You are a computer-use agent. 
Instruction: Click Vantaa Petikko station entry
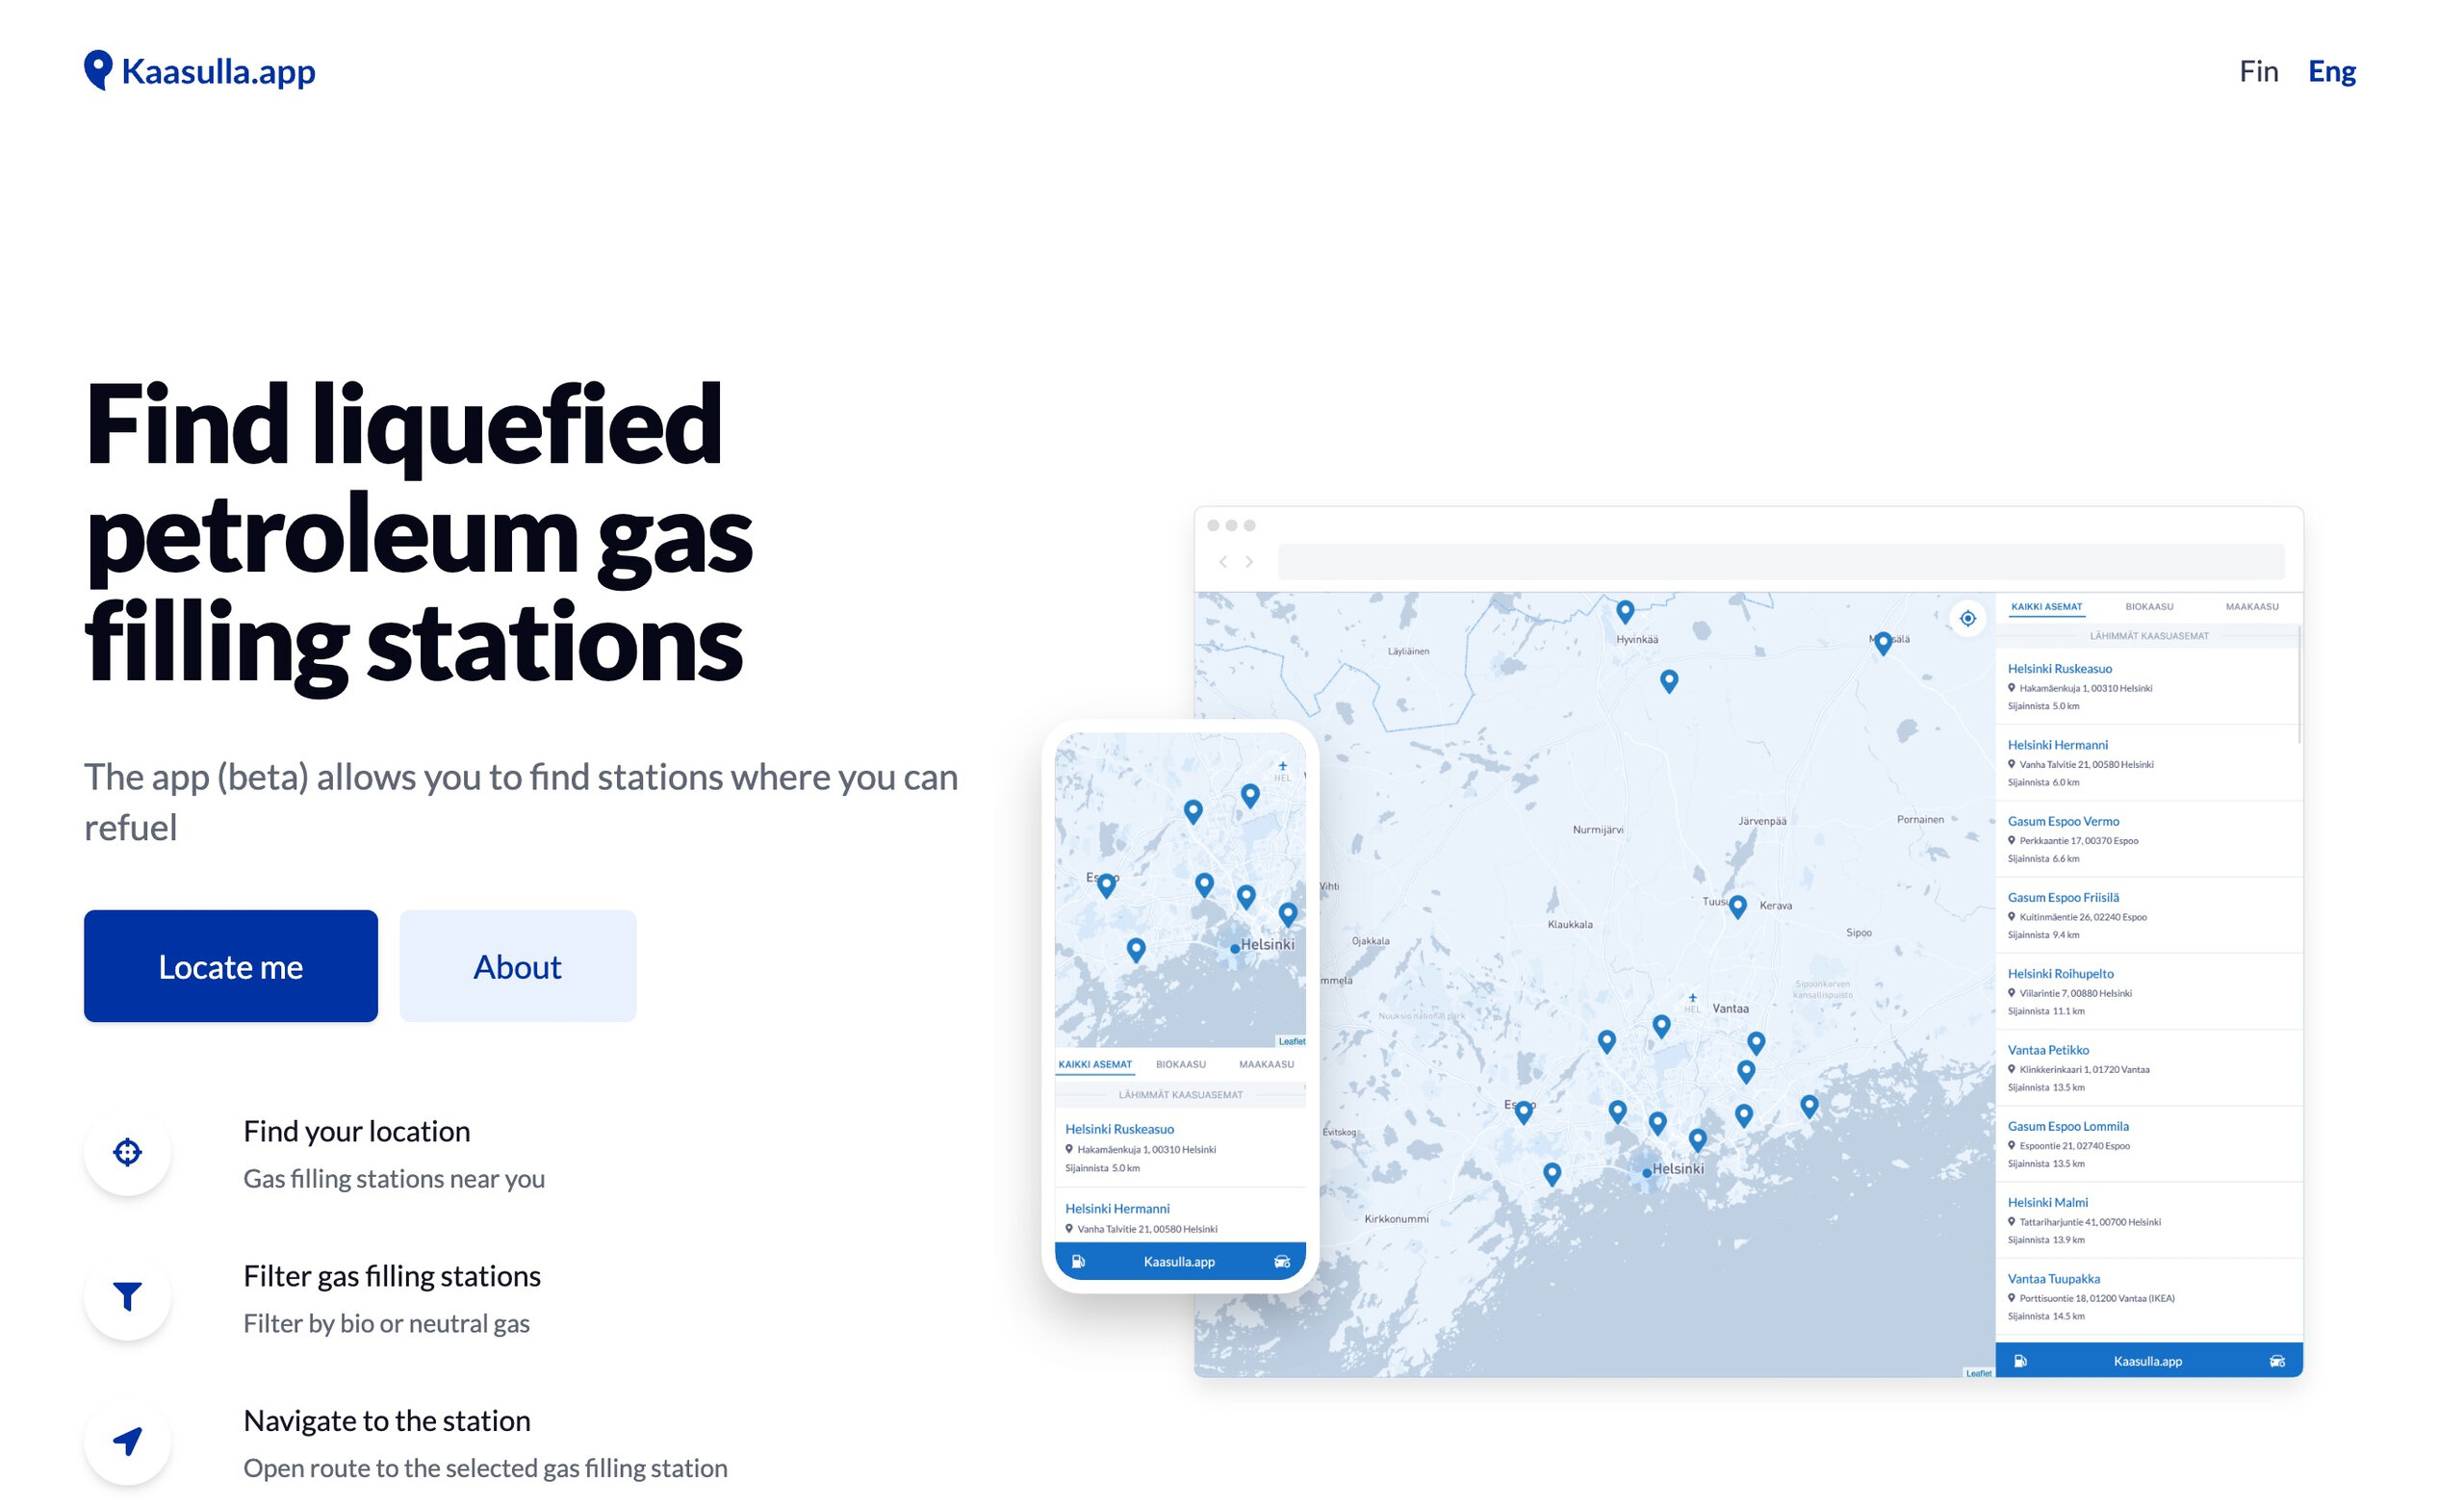point(2149,1068)
